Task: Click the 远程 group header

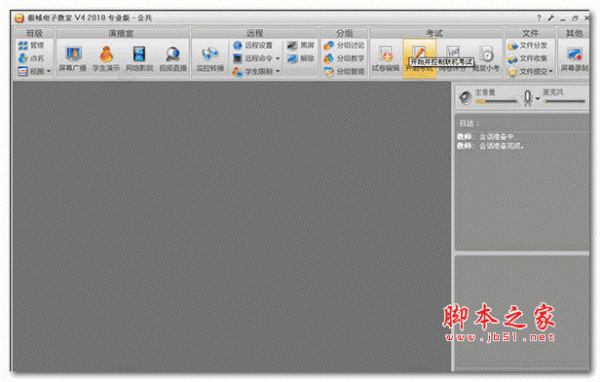Action: pos(255,33)
